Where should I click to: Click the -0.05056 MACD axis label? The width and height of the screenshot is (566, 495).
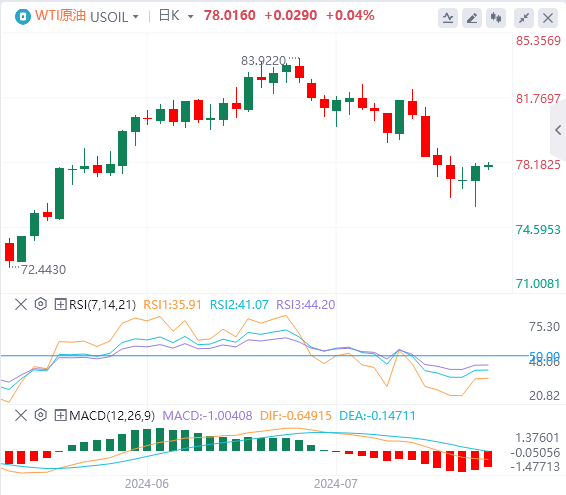point(535,452)
